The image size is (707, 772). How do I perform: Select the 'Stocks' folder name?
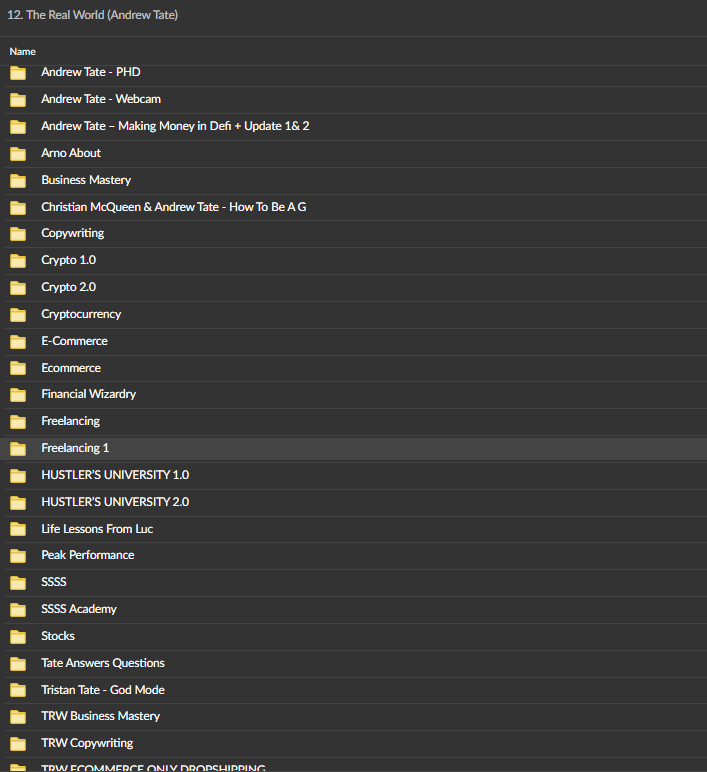pyautogui.click(x=58, y=636)
